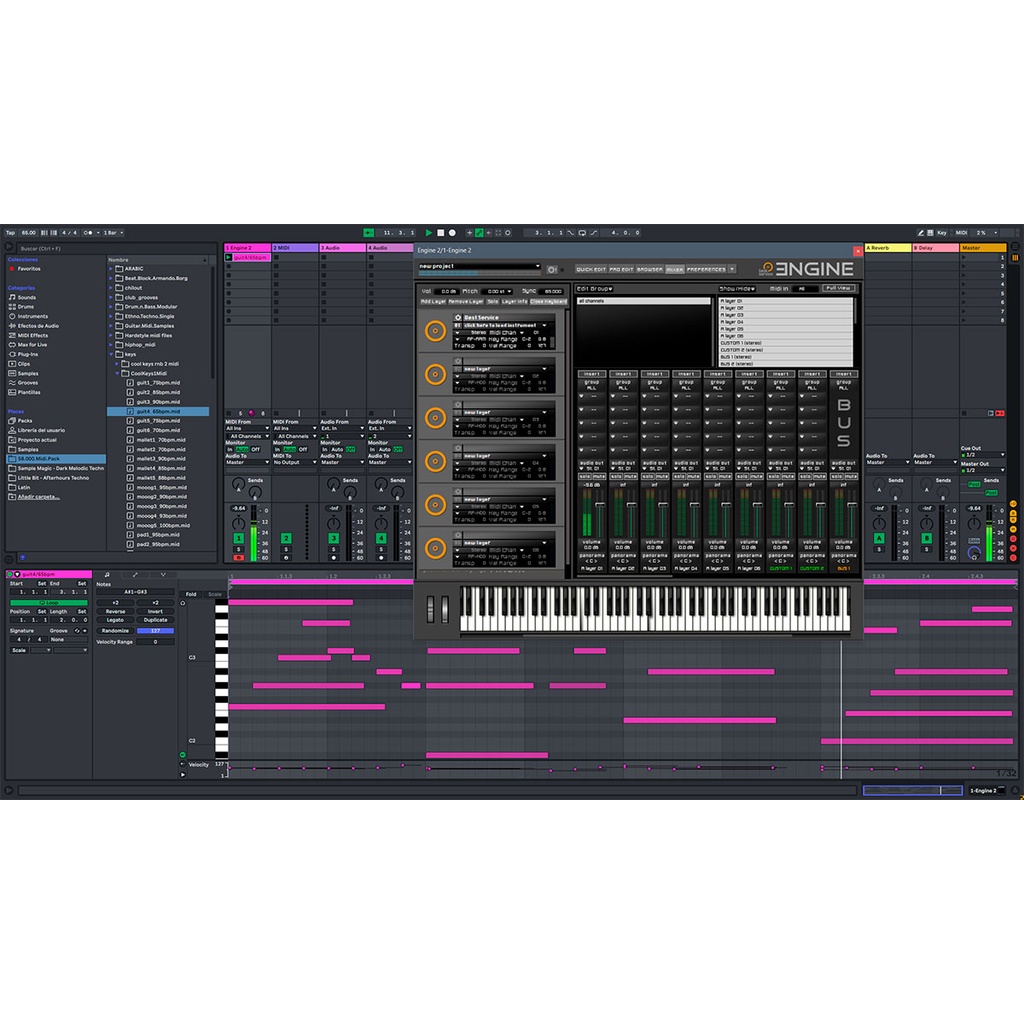Click Engine Add Layer button
The height and width of the screenshot is (1024, 1024).
pos(432,301)
